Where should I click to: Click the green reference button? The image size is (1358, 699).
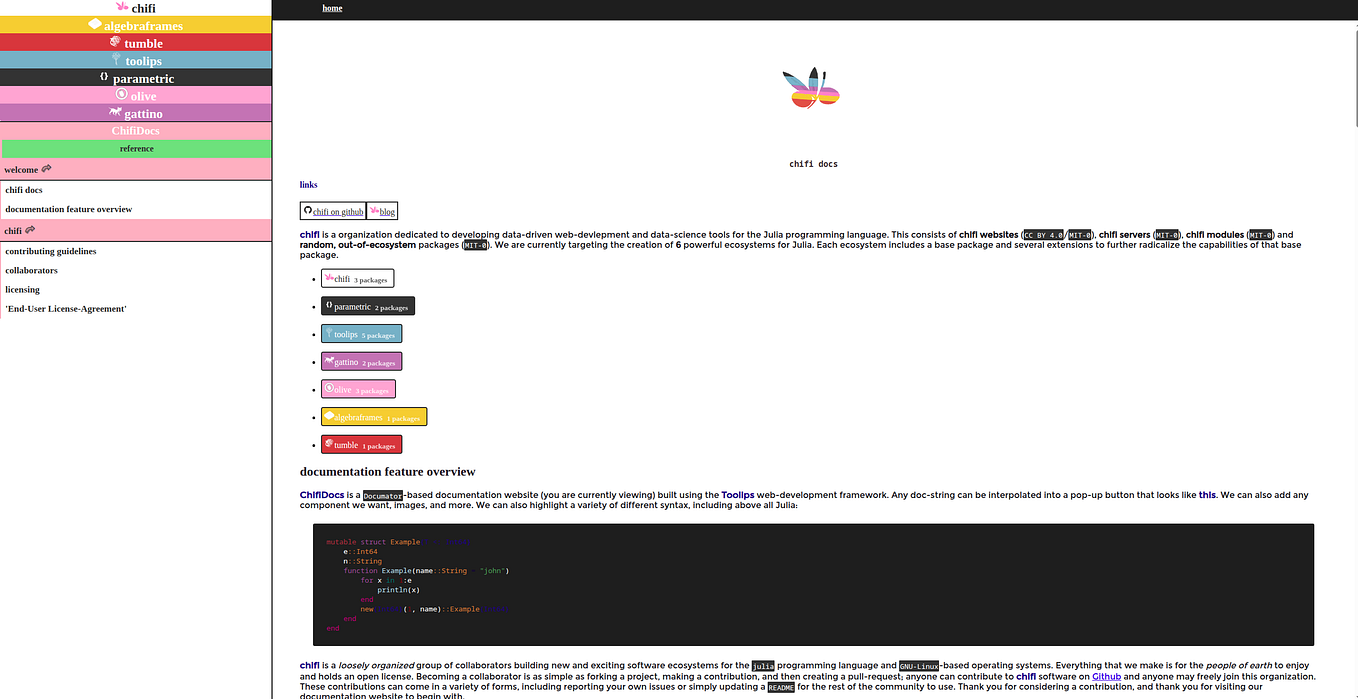click(136, 148)
